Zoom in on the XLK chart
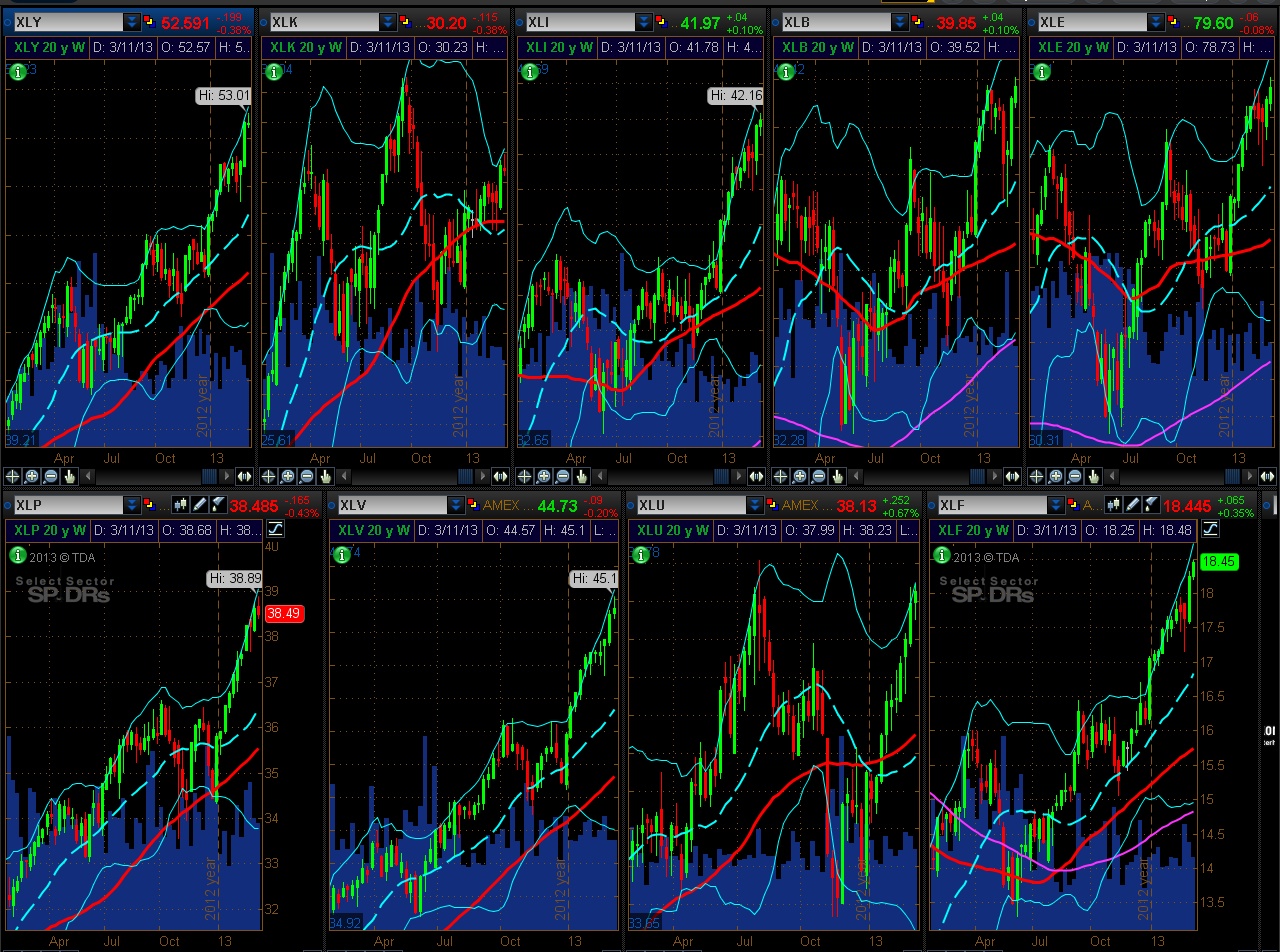 coord(287,476)
